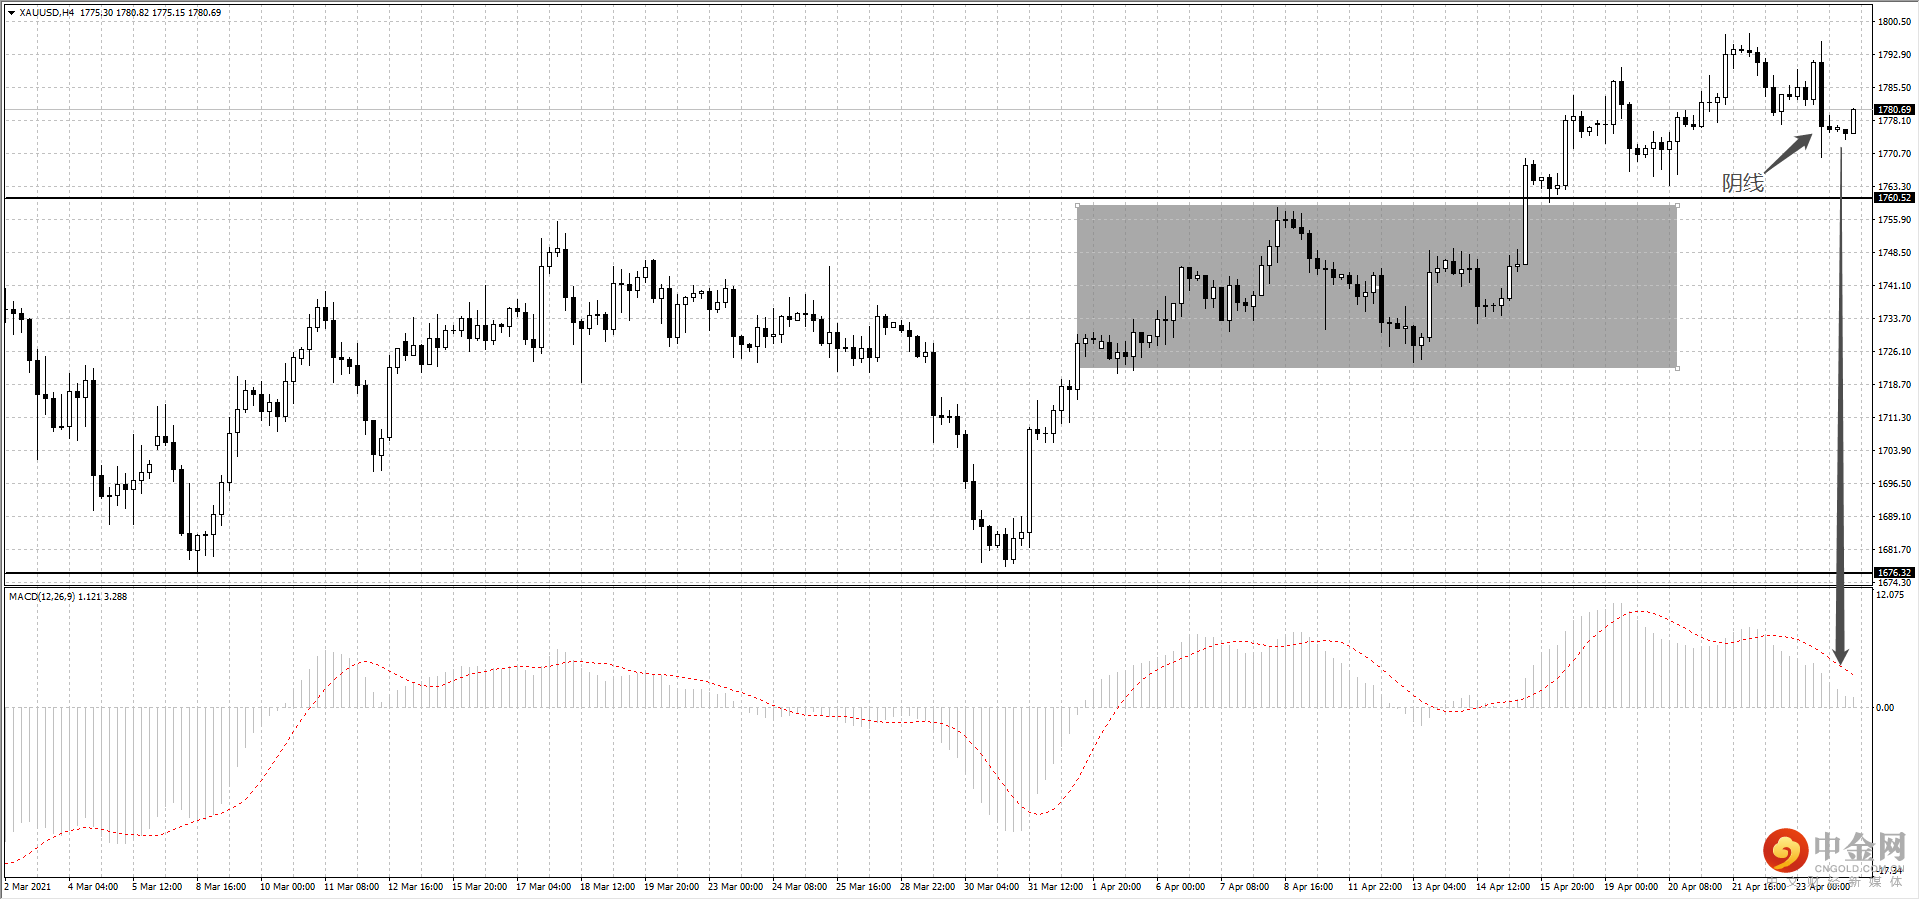Click the XAUUSD,H4 symbol label
This screenshot has height=900, width=1920.
[46, 13]
